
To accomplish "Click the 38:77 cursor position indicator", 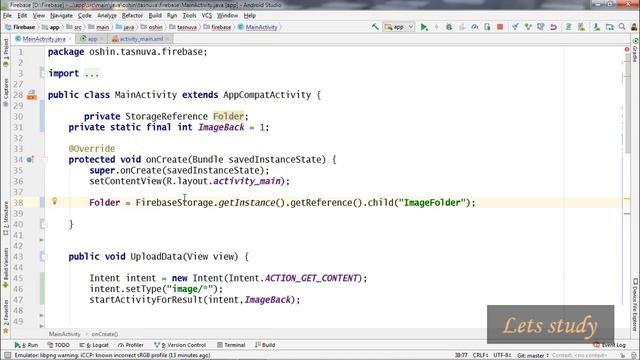I will pyautogui.click(x=461, y=356).
